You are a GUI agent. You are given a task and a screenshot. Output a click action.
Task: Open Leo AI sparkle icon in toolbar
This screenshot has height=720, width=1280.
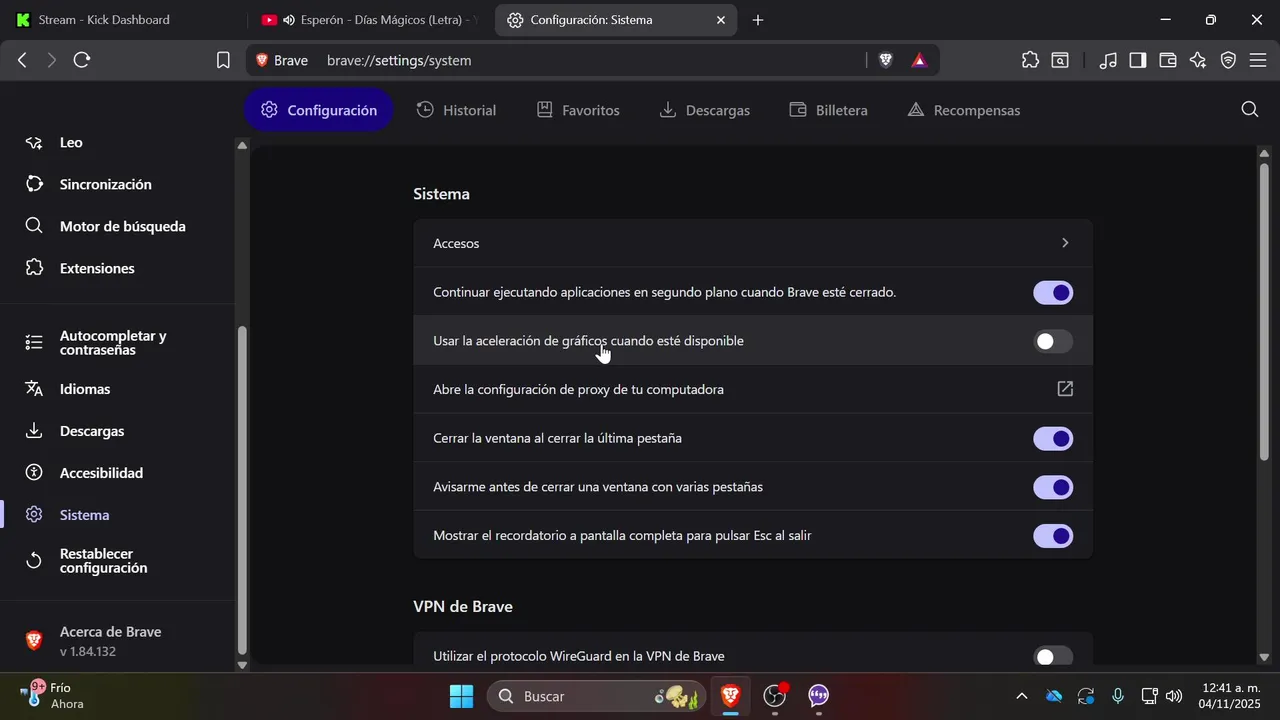pos(1198,60)
